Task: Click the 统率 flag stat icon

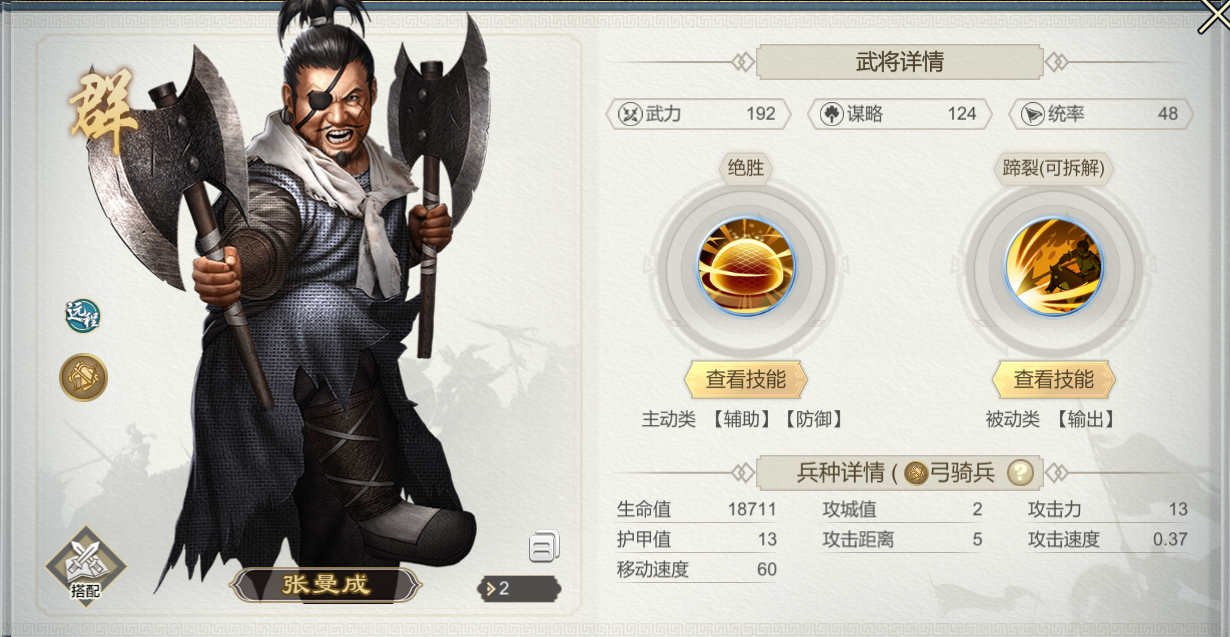Action: 1032,114
